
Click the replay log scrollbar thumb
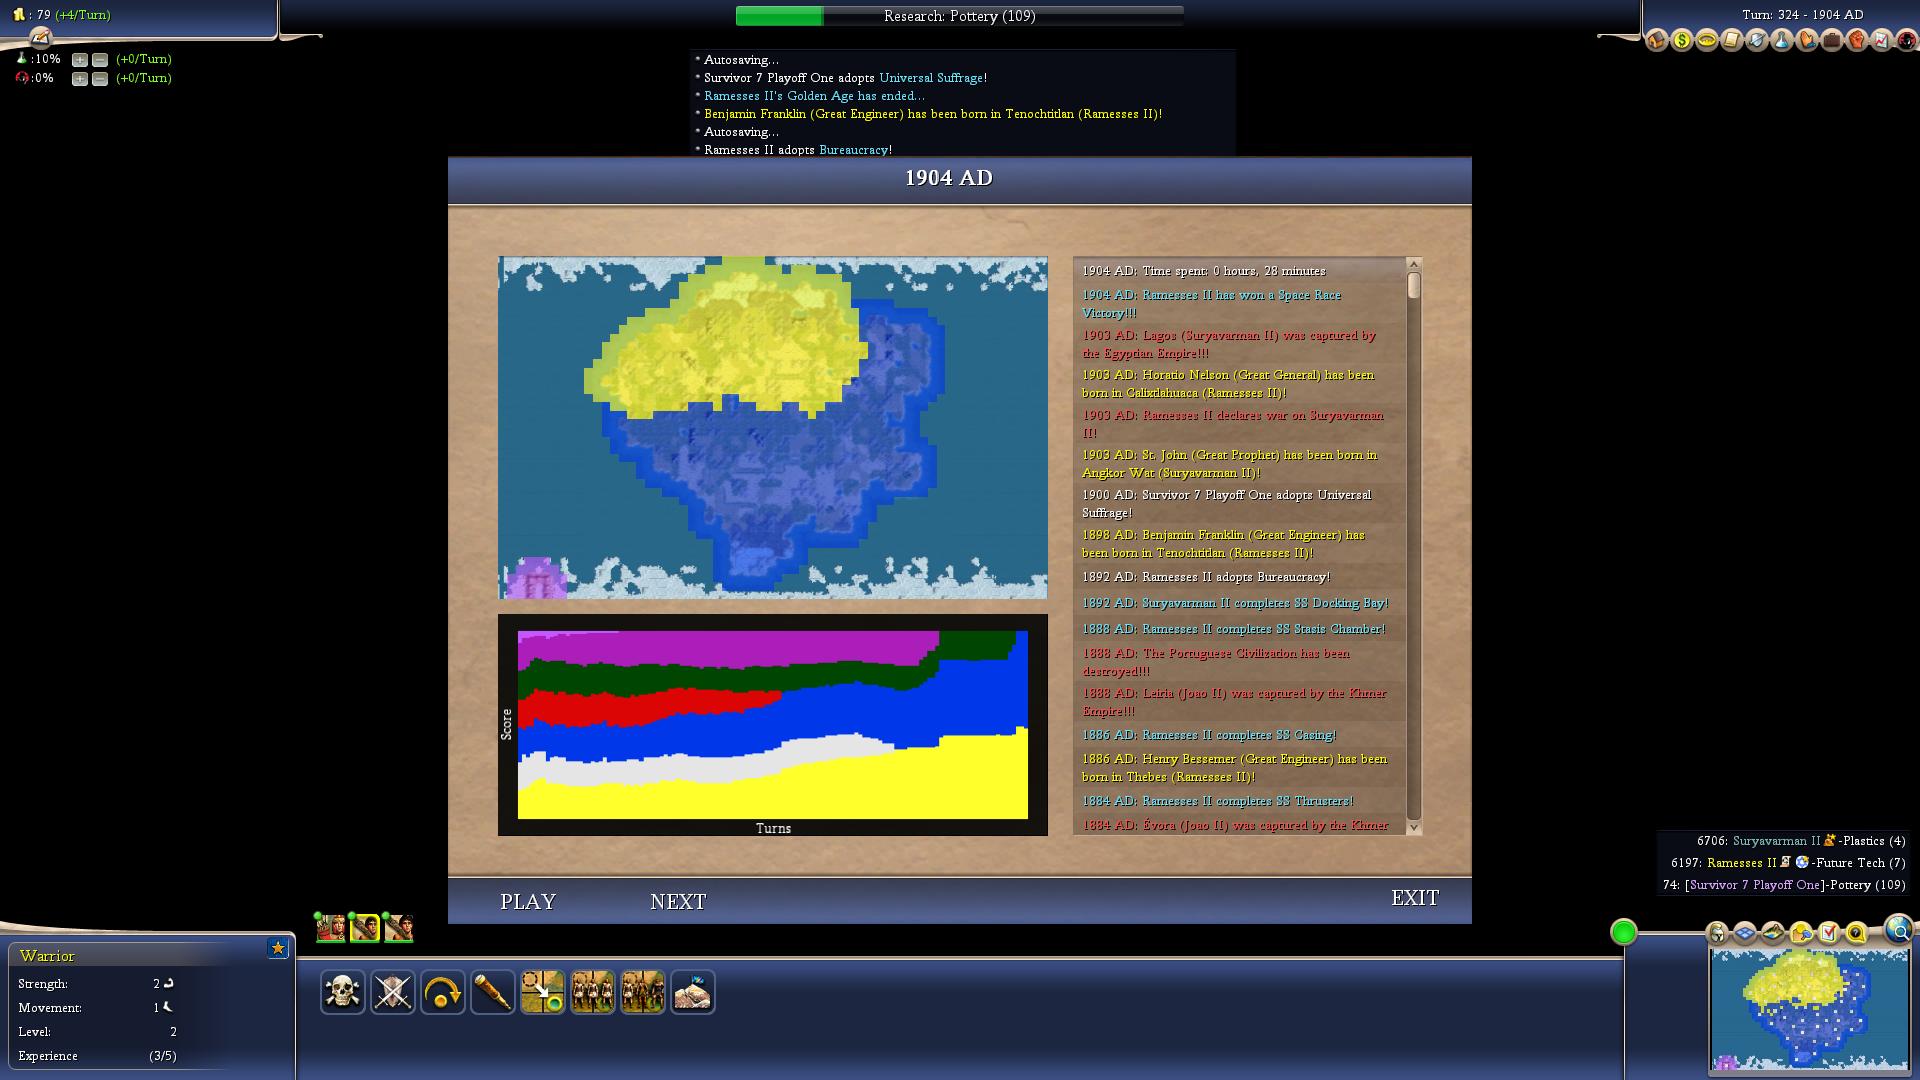pos(1414,285)
